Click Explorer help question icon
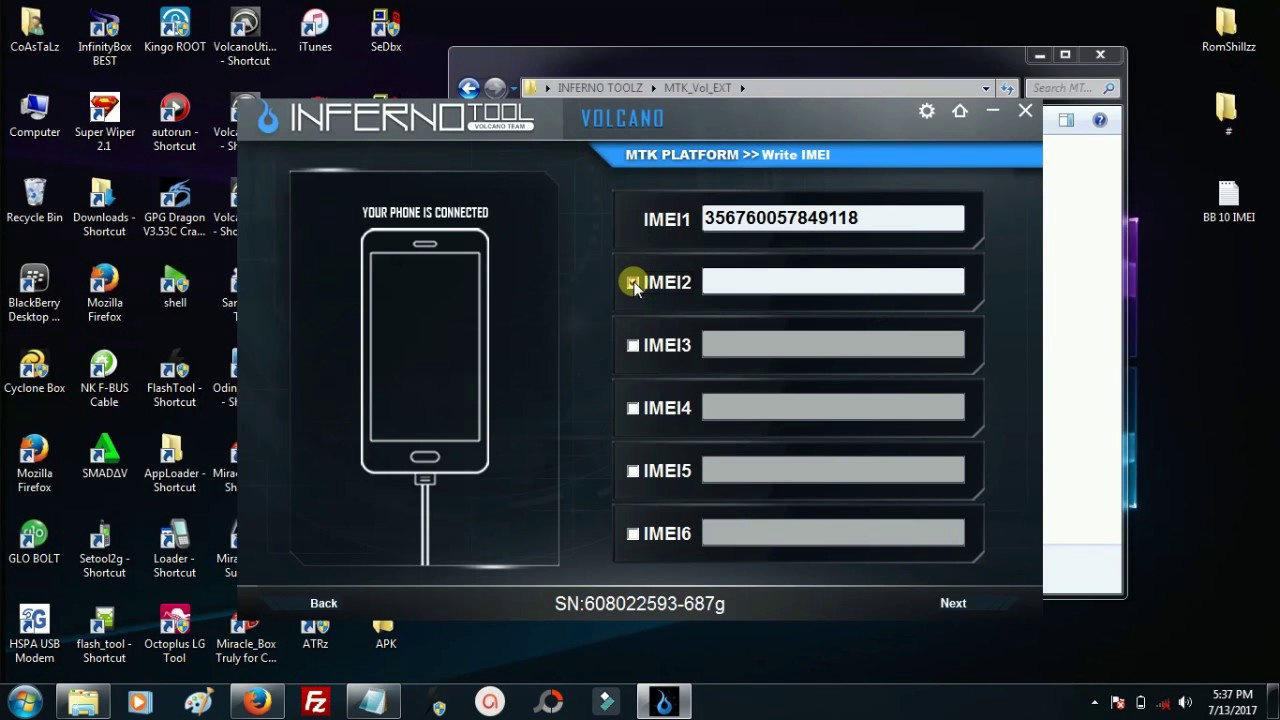 tap(1100, 120)
